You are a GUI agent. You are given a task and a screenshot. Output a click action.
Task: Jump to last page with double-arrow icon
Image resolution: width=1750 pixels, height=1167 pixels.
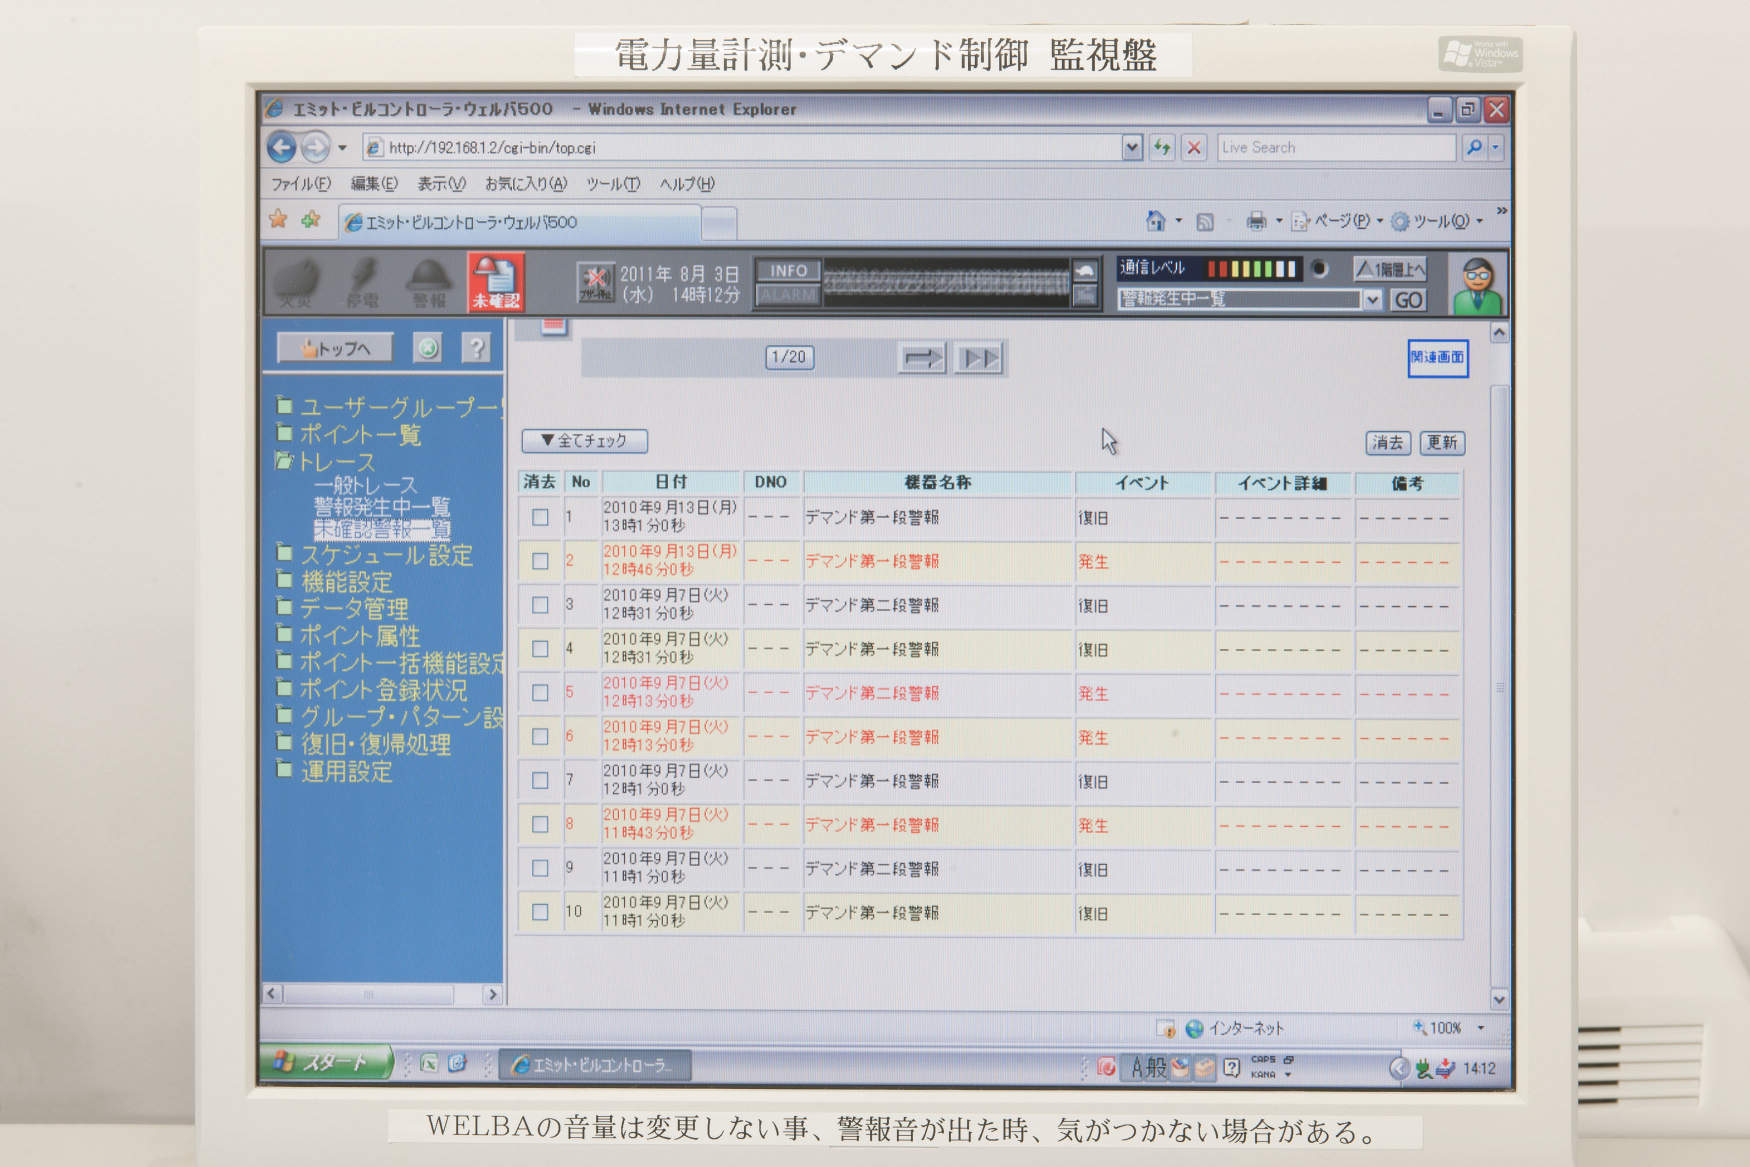point(979,358)
